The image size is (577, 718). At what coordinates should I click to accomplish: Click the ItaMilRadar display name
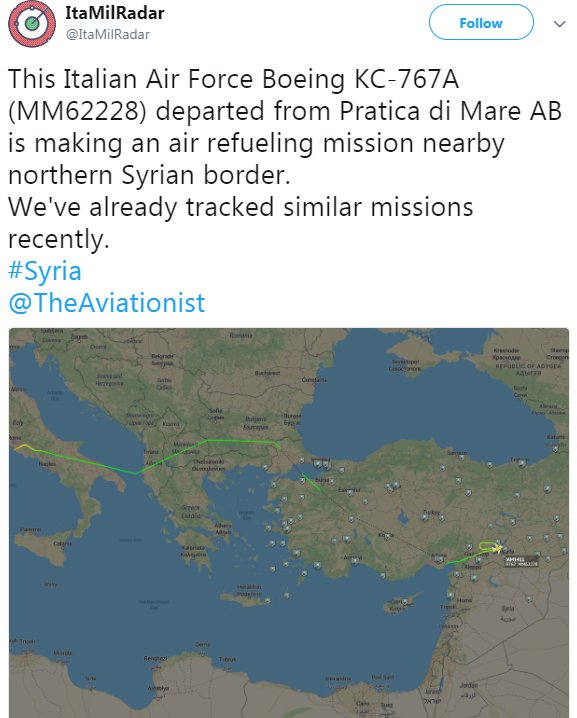[114, 13]
